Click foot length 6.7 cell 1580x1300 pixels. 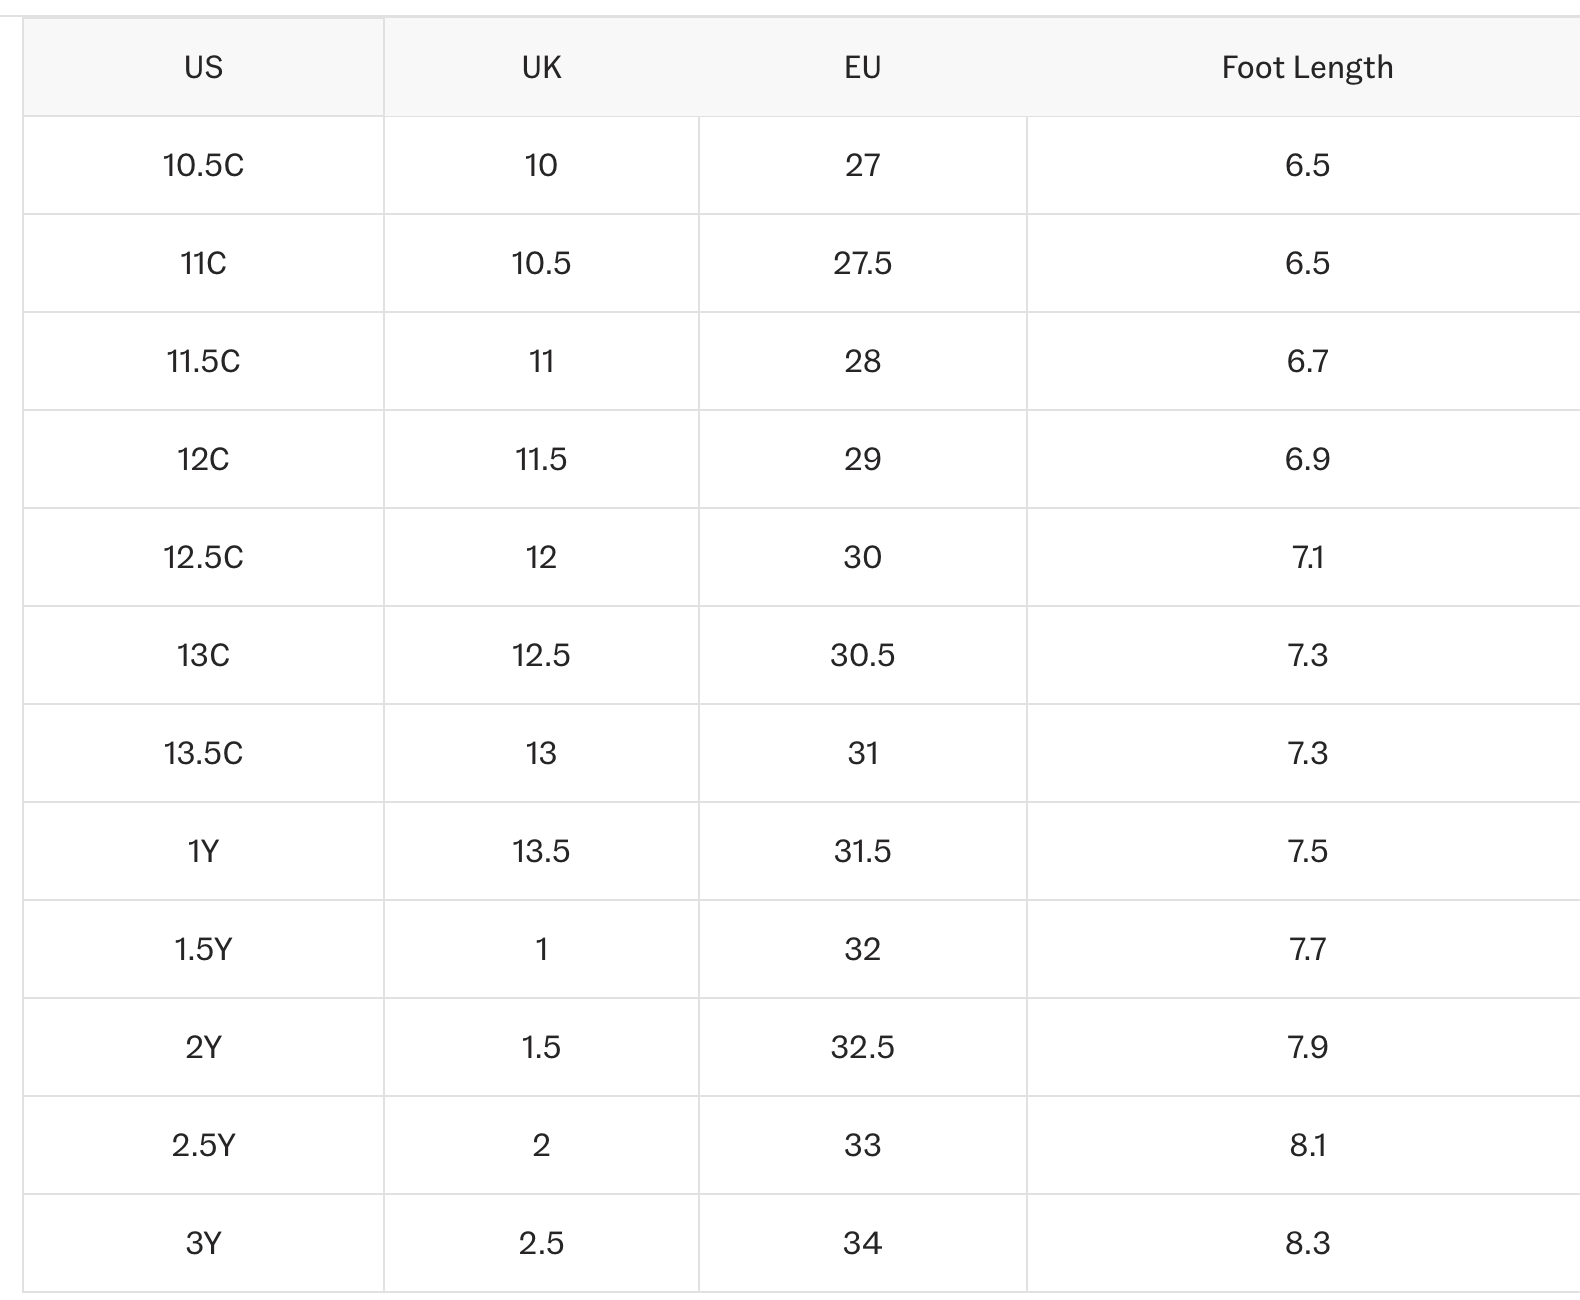(1307, 361)
